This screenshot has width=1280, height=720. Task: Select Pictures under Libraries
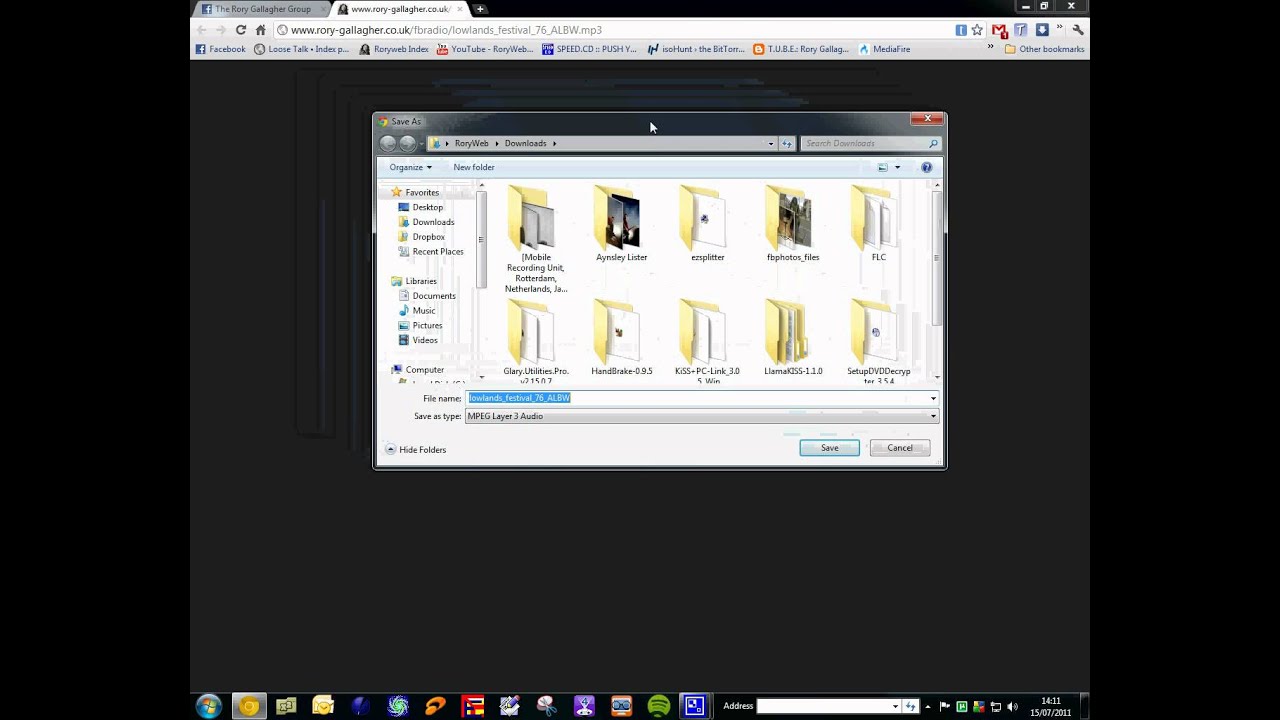point(419,325)
